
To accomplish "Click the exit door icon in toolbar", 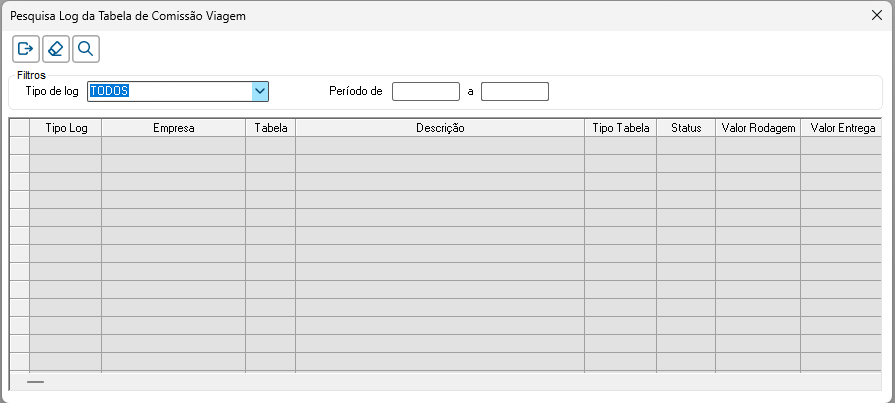I will click(26, 48).
